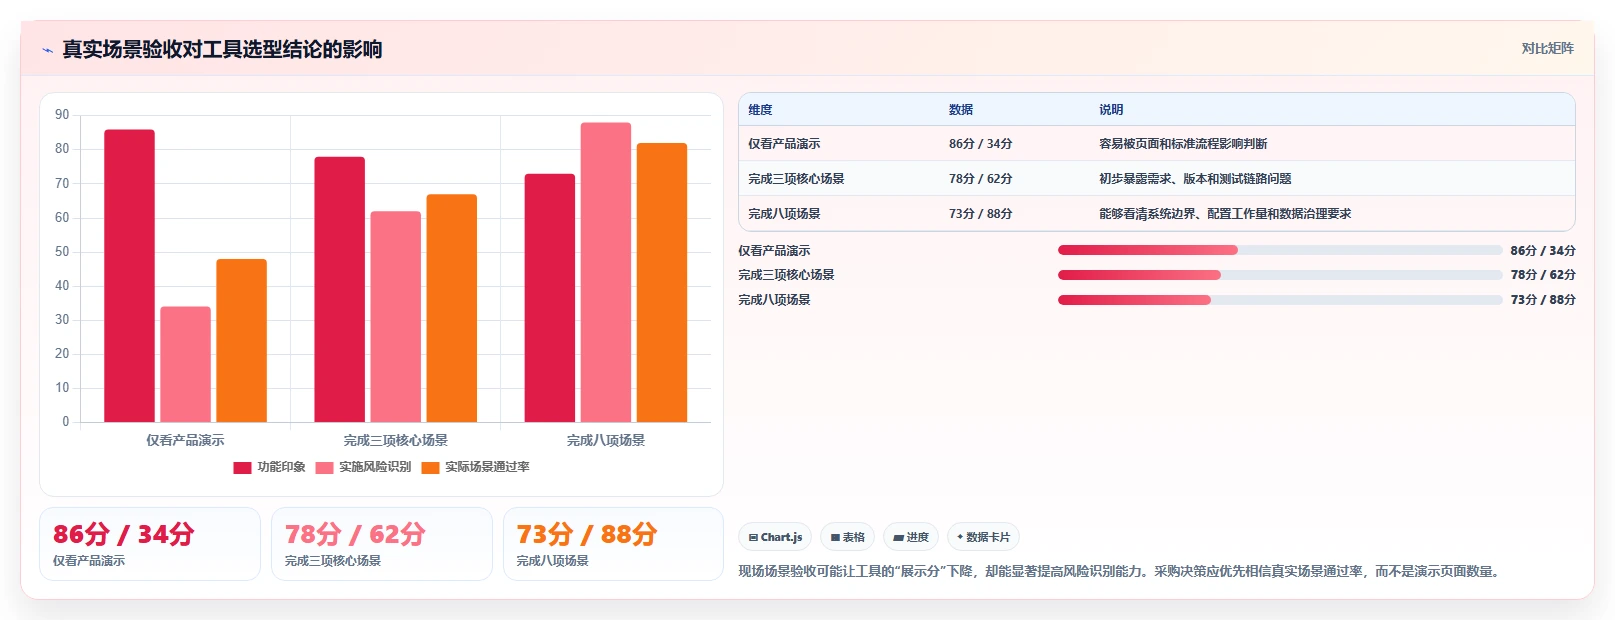The image size is (1615, 620).
Task: Click the 完成八项场景 progress bar
Action: click(x=1280, y=300)
